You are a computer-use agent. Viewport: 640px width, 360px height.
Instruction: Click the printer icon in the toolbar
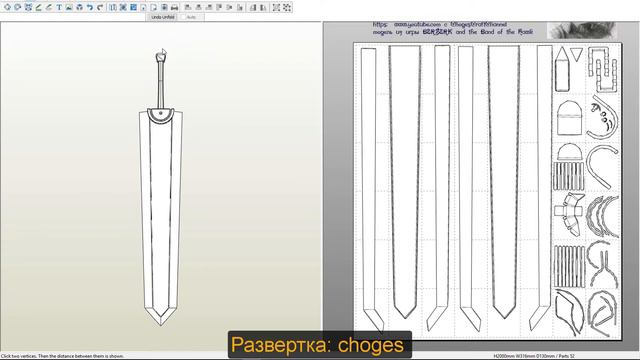click(x=174, y=7)
